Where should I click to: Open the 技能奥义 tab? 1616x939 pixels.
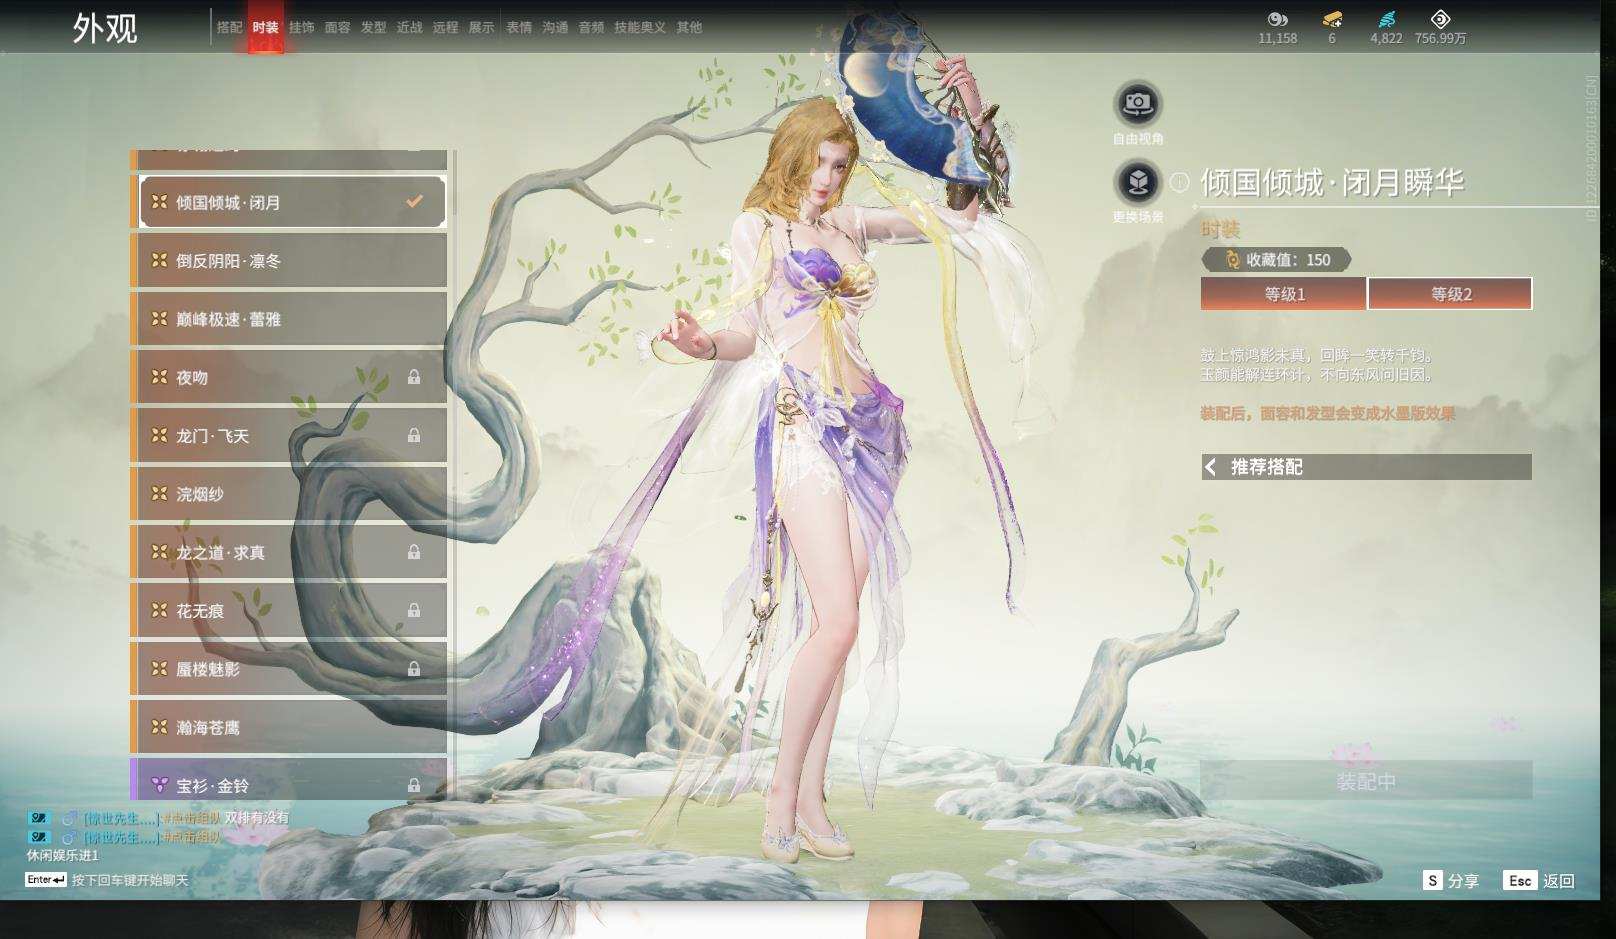tap(640, 27)
